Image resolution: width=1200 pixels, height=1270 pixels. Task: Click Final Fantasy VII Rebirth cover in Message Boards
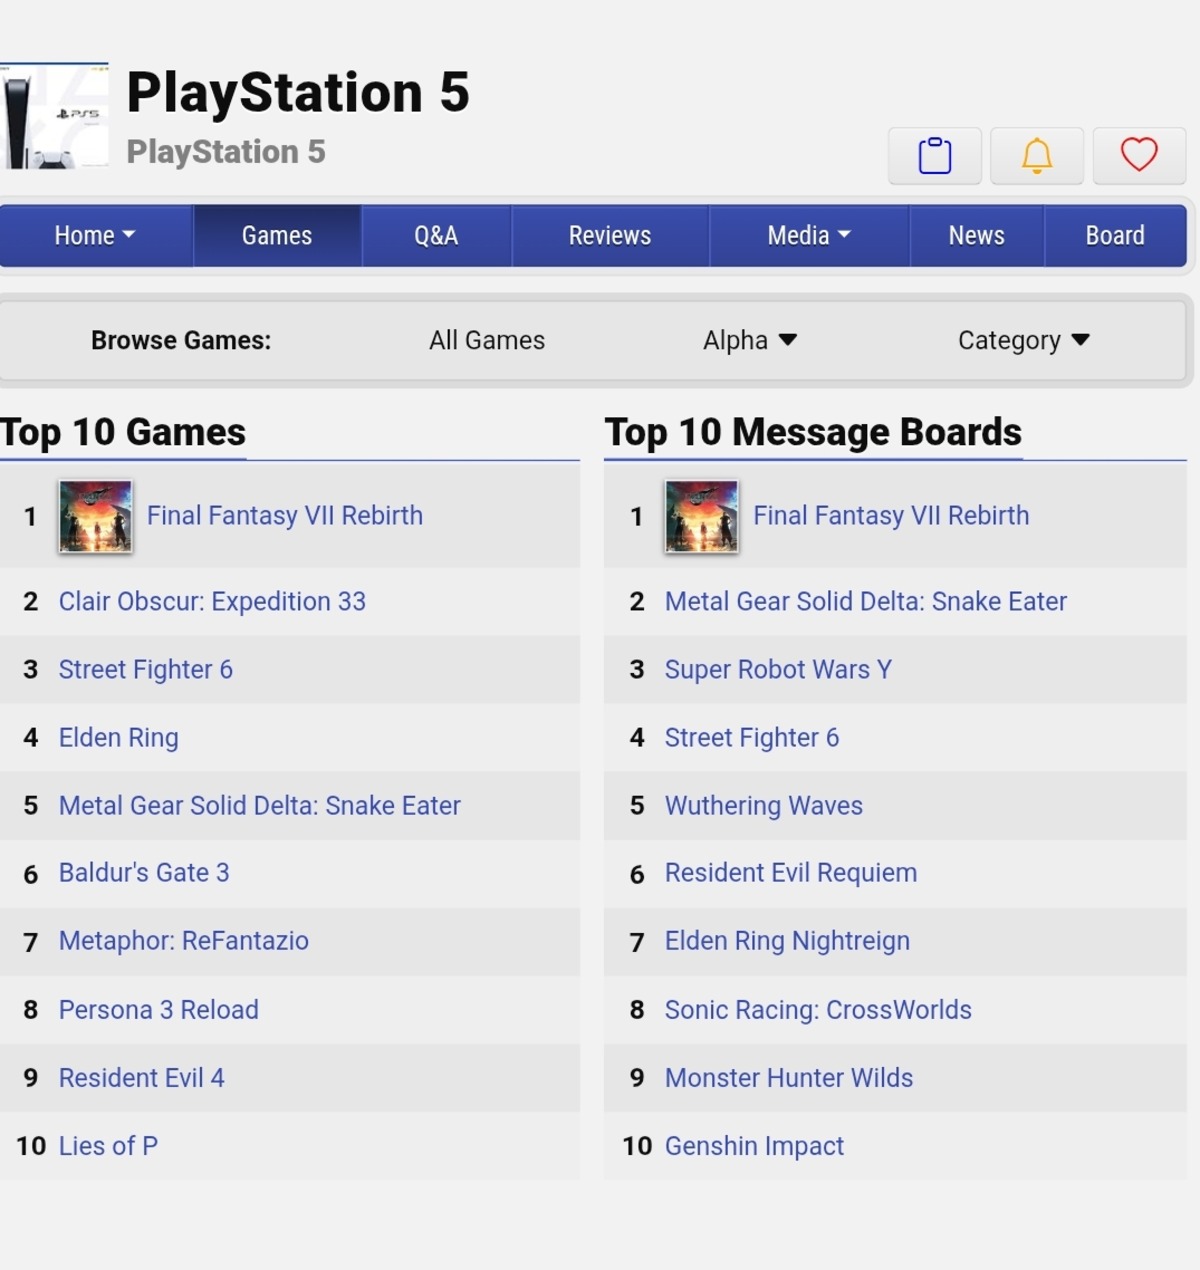702,516
